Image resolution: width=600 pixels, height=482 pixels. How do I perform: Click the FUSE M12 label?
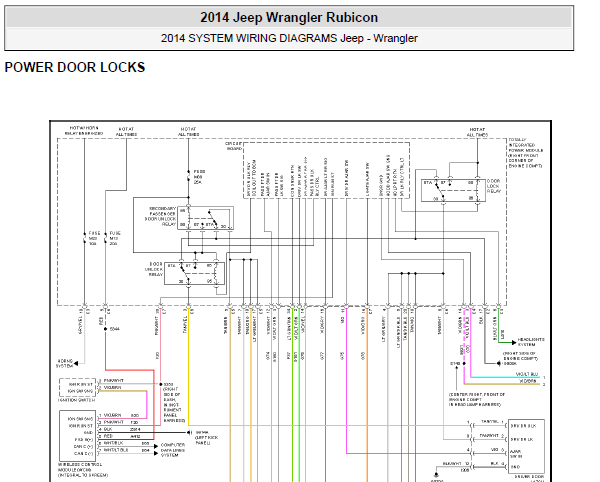click(115, 238)
